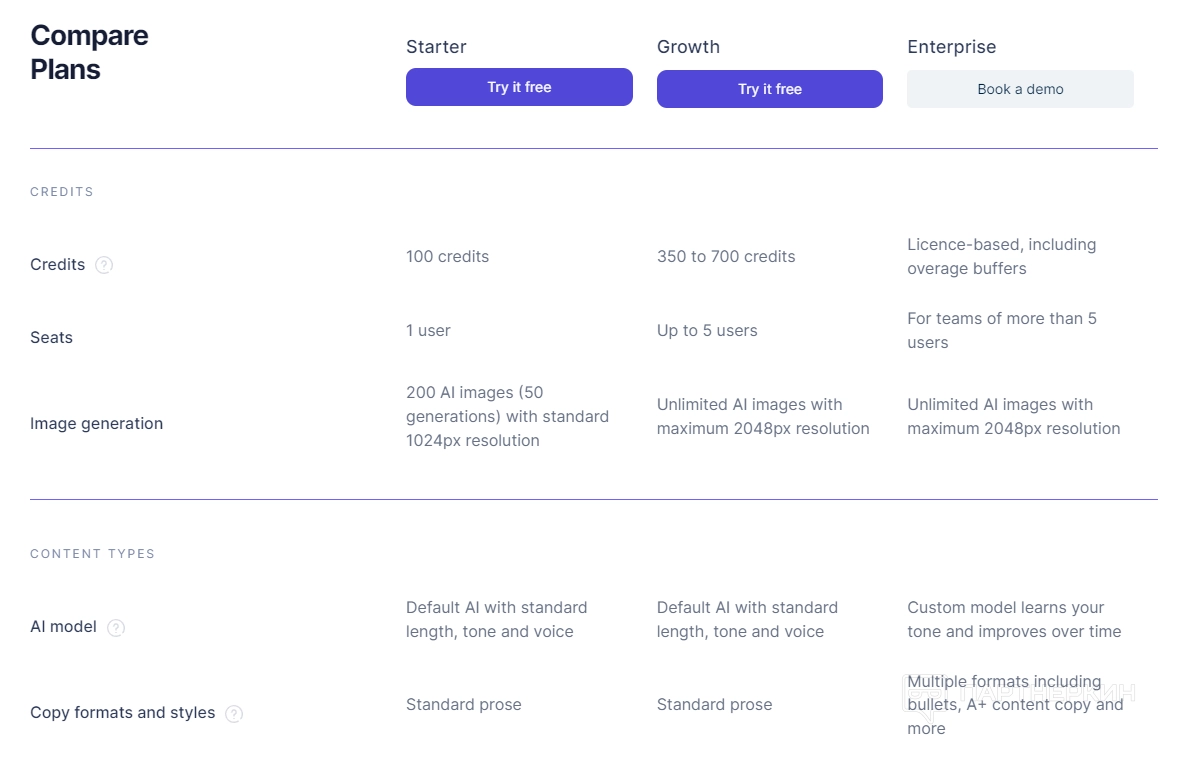Select the Growth plan heading

tap(688, 47)
